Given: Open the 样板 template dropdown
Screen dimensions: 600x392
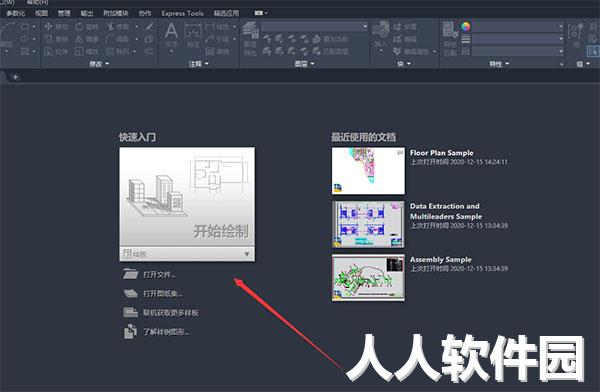Looking at the screenshot, I should pos(187,254).
